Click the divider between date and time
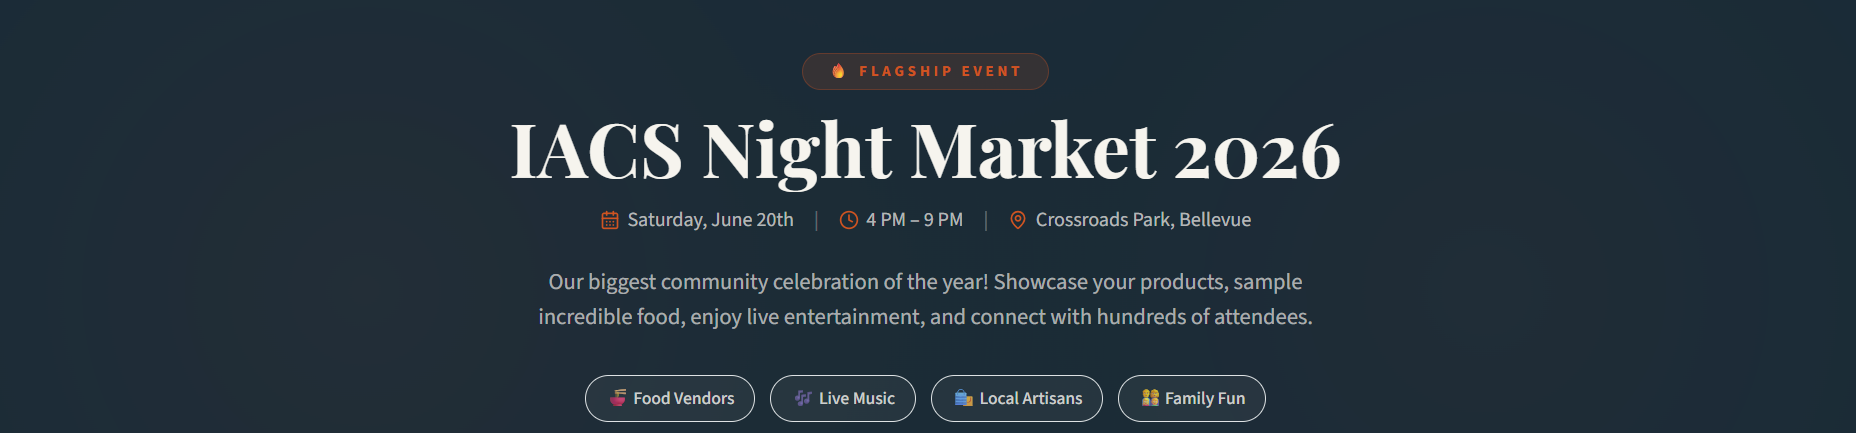This screenshot has height=433, width=1856. pos(816,220)
